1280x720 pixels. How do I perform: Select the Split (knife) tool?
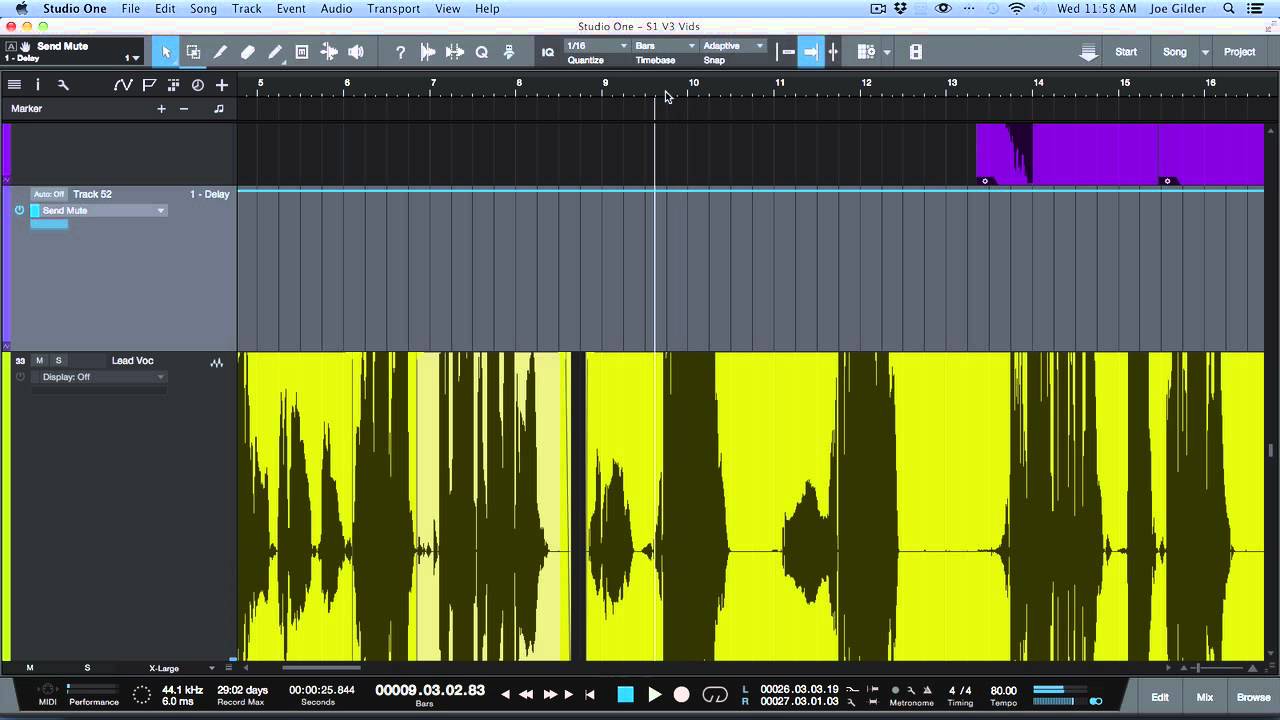point(220,52)
